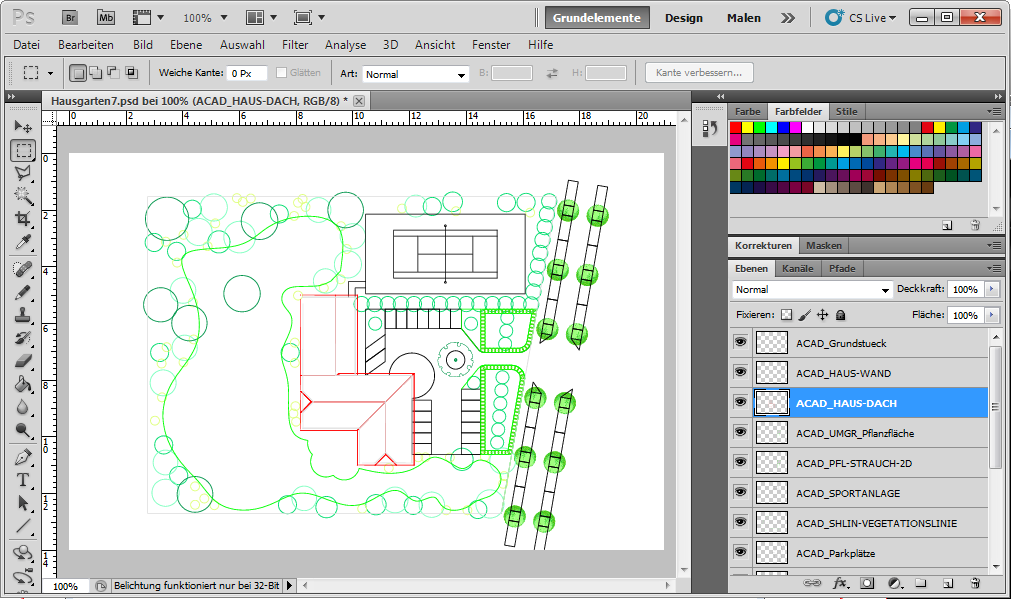Launch Bridge from the Br icon
The height and width of the screenshot is (599, 1011).
coord(70,17)
